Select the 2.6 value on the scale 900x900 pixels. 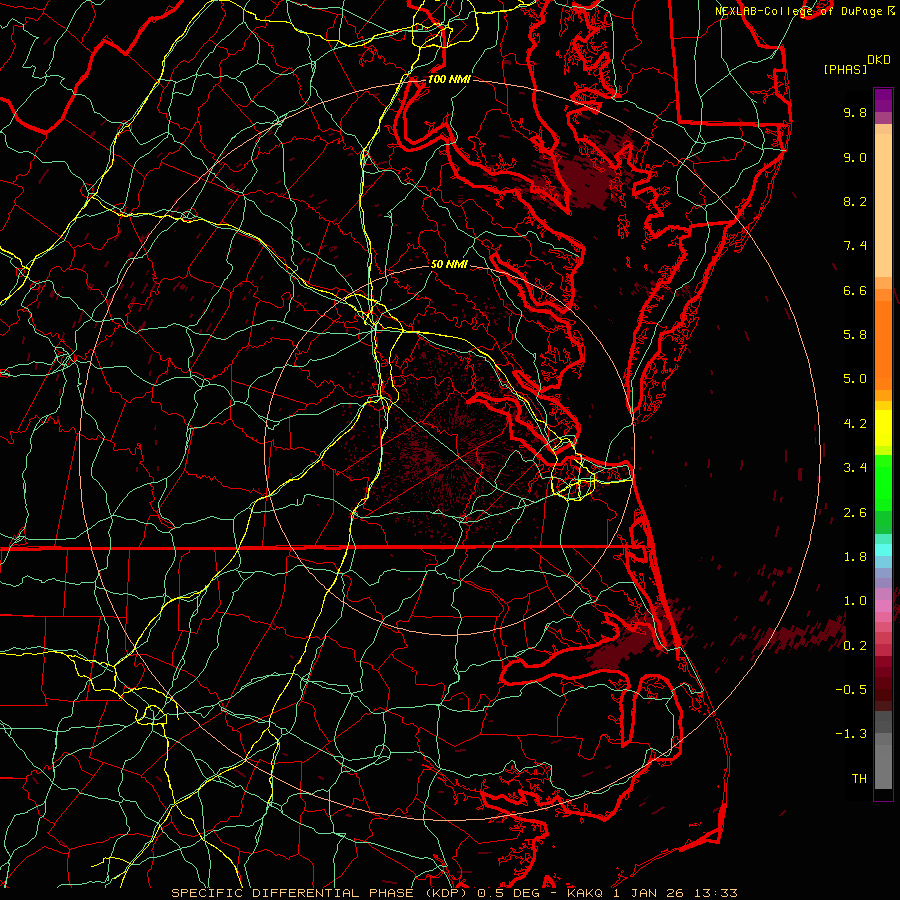coord(855,513)
